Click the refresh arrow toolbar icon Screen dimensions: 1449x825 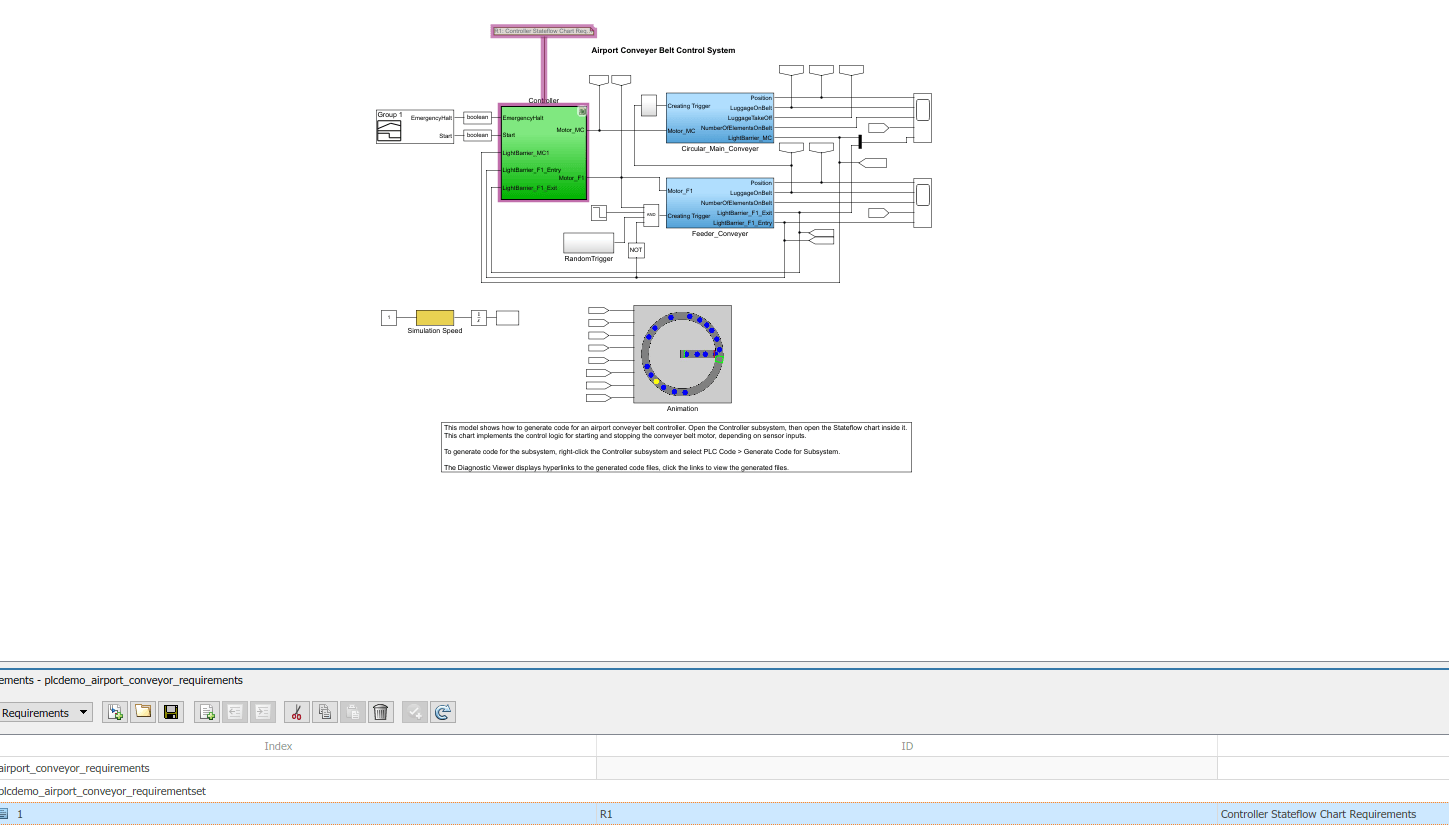click(x=443, y=712)
